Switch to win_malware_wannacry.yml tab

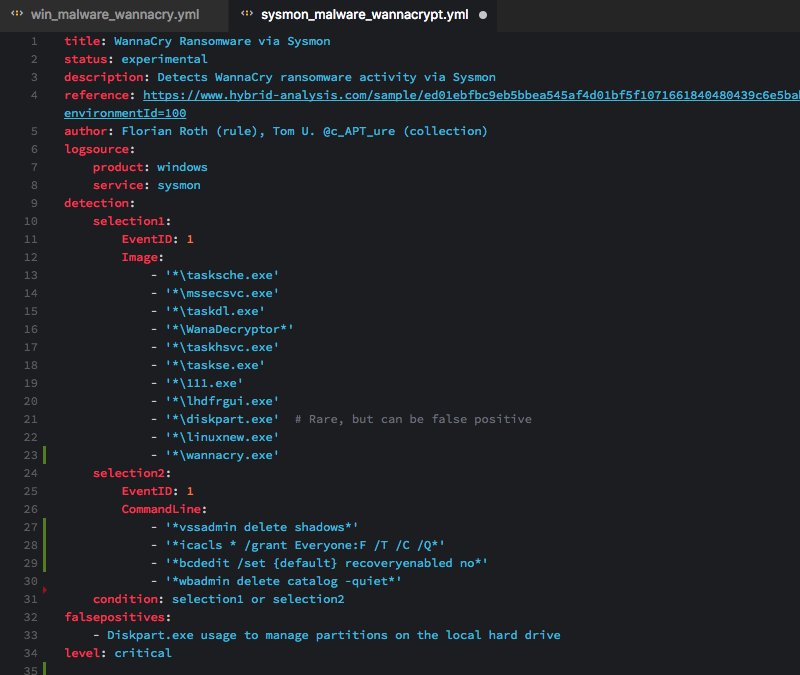(x=115, y=14)
